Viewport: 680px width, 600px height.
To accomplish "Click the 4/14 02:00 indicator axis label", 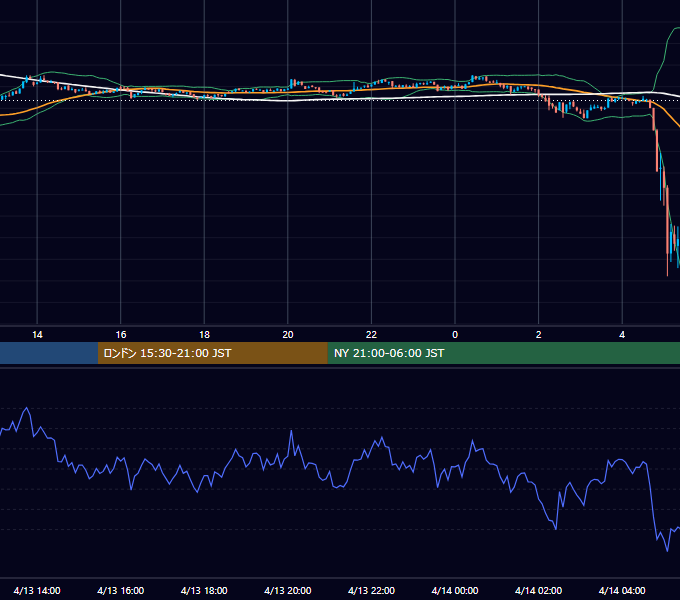I will tap(538, 590).
